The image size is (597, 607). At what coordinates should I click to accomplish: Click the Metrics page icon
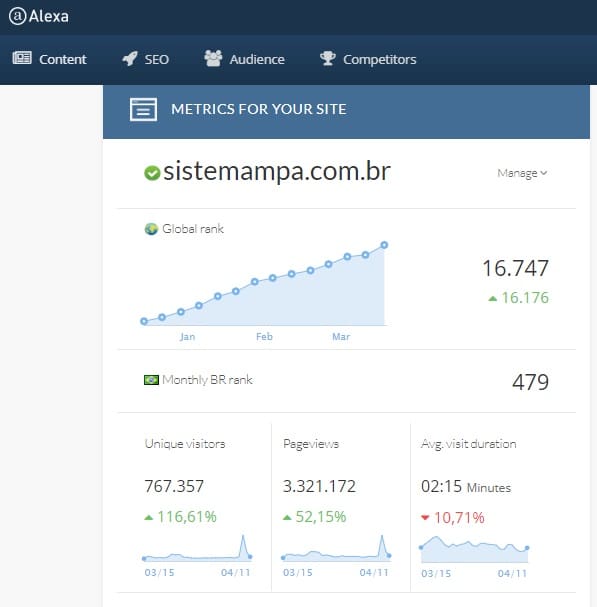click(143, 110)
